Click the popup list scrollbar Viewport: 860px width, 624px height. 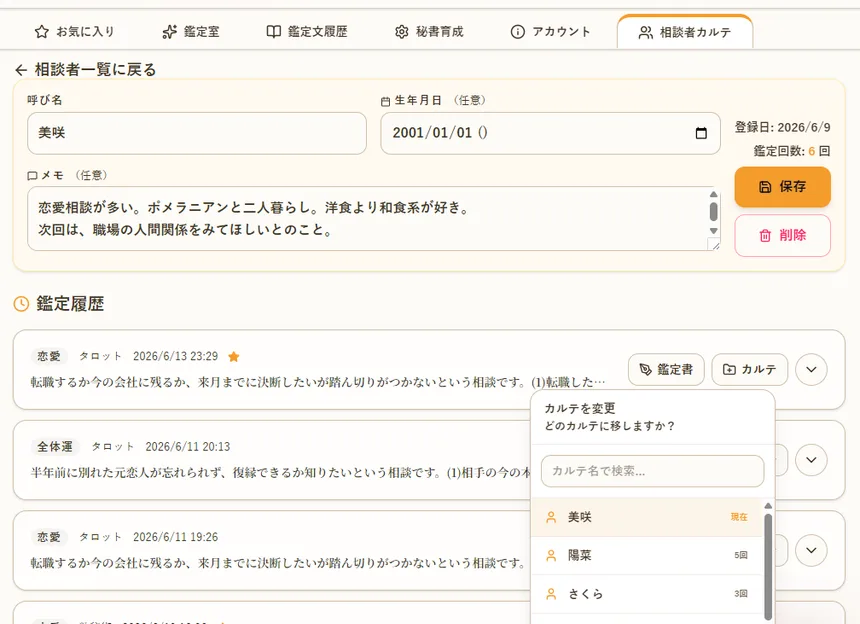768,566
